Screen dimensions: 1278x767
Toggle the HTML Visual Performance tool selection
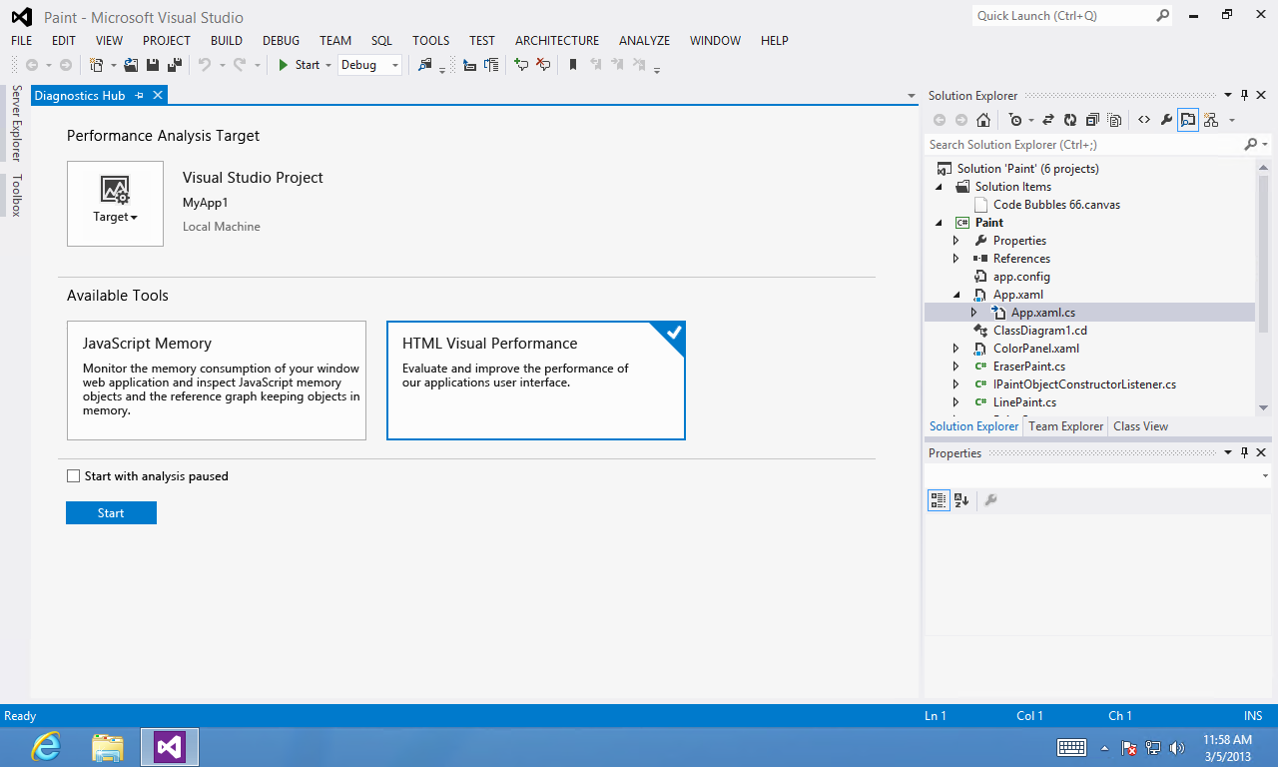536,380
